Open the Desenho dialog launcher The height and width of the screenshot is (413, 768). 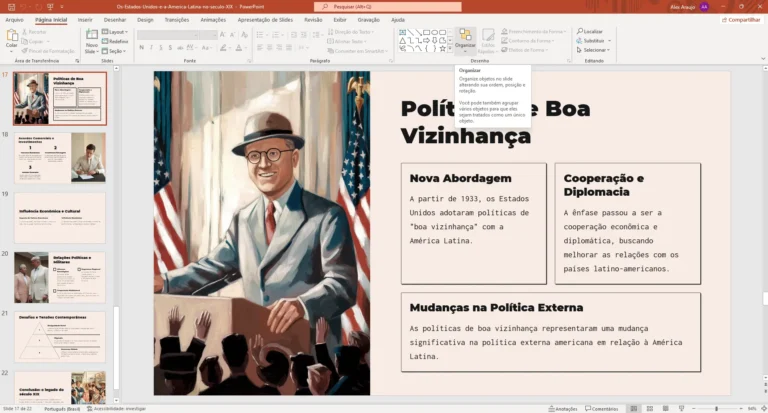(569, 61)
